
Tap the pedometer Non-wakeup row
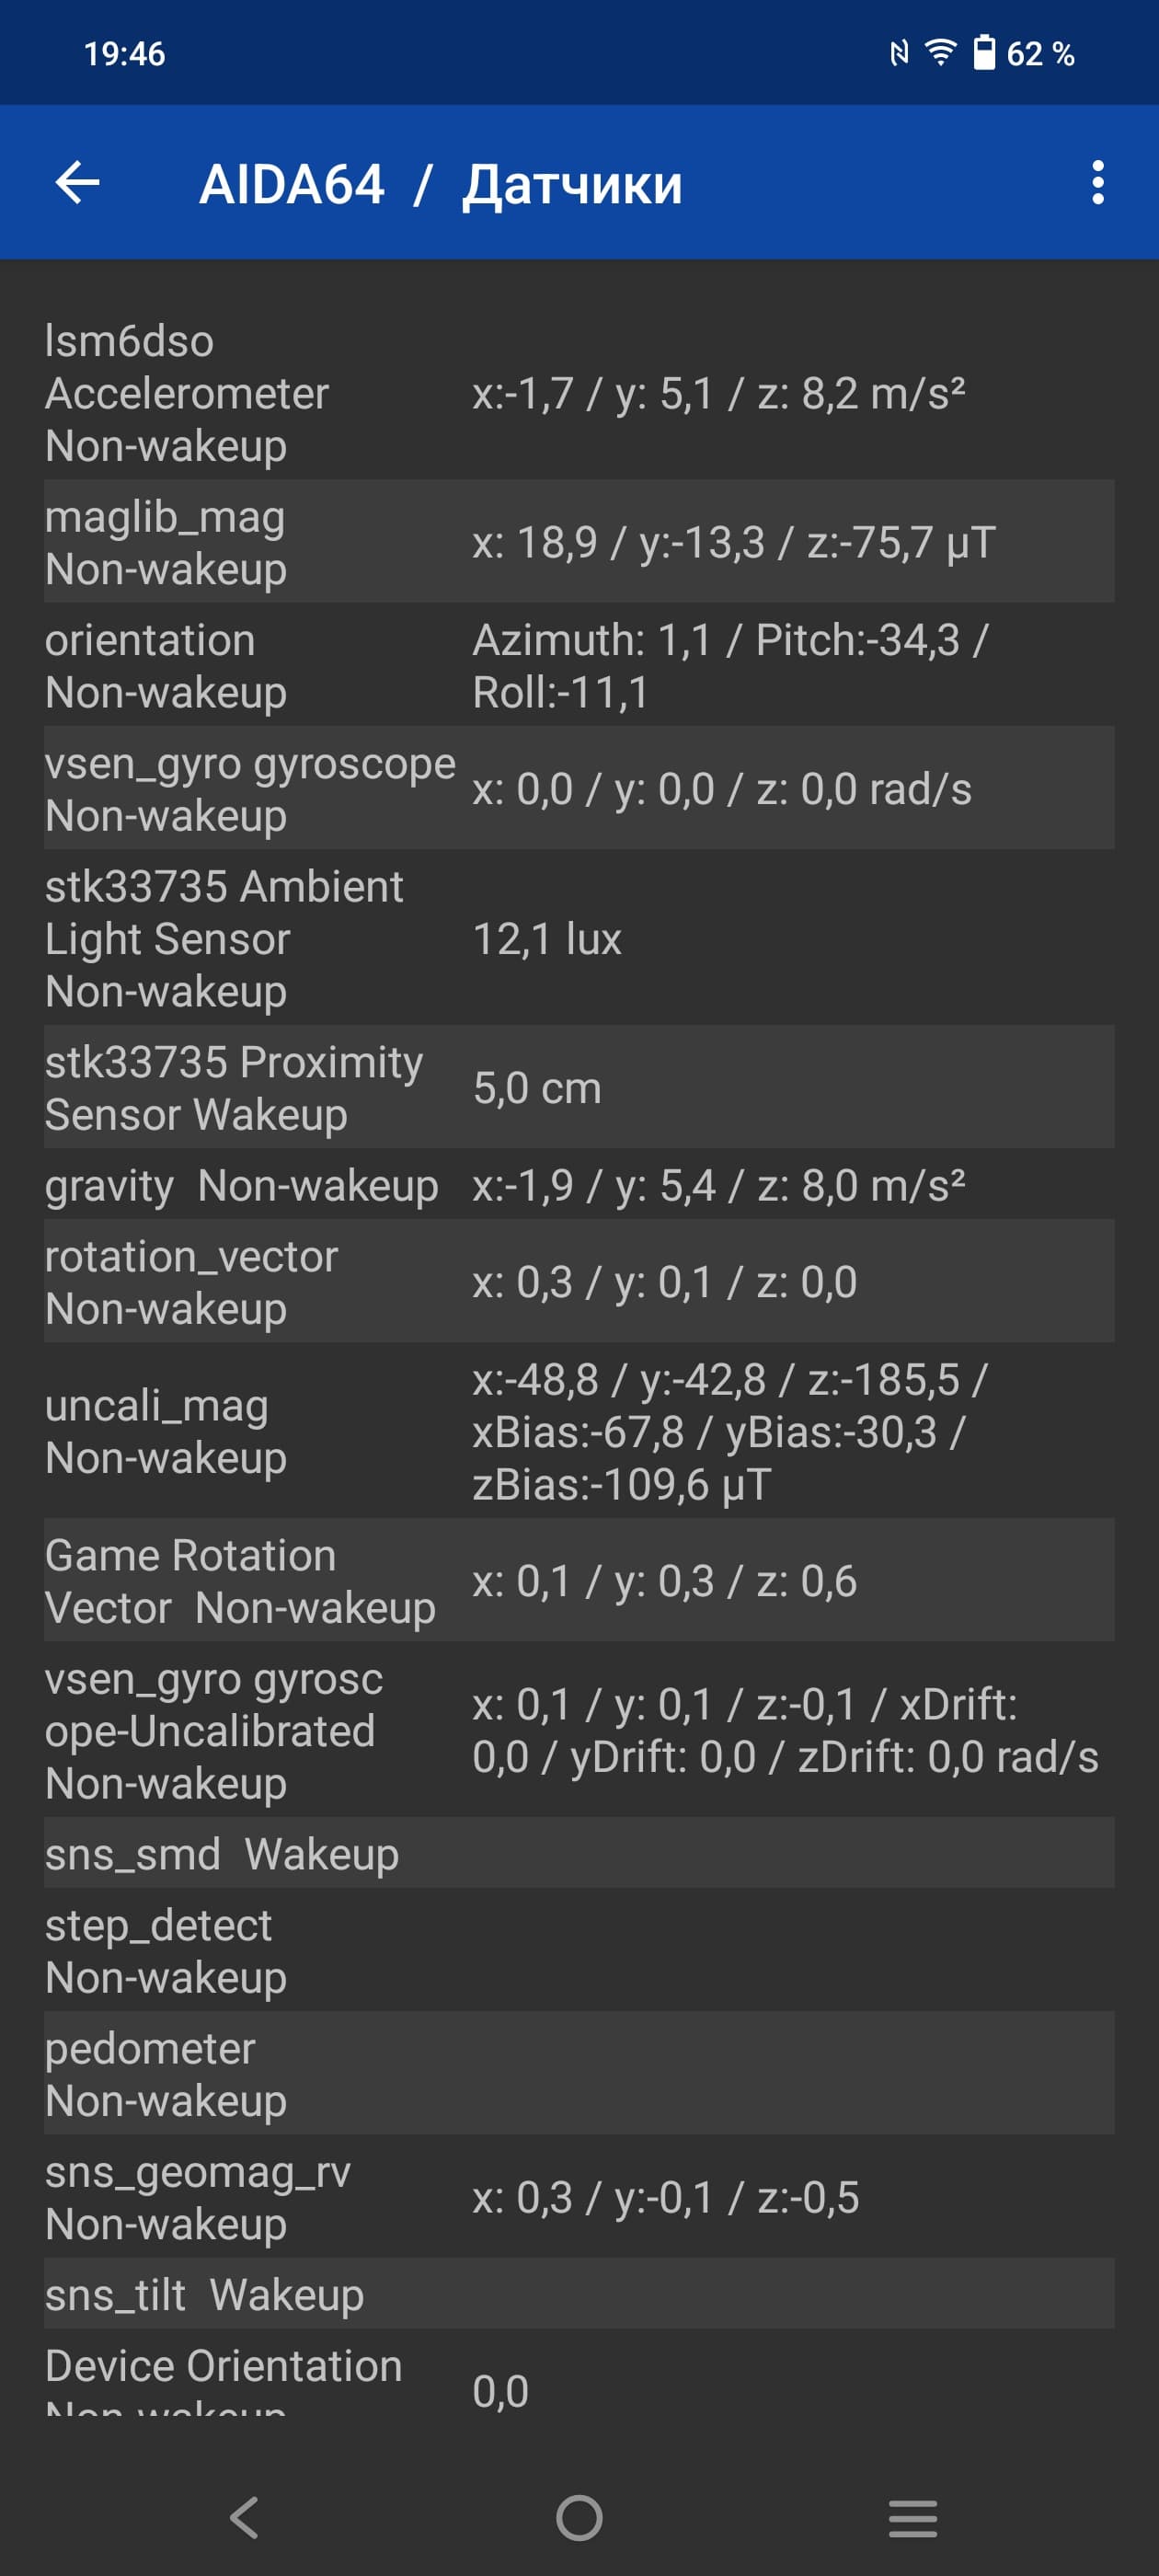[x=579, y=2074]
